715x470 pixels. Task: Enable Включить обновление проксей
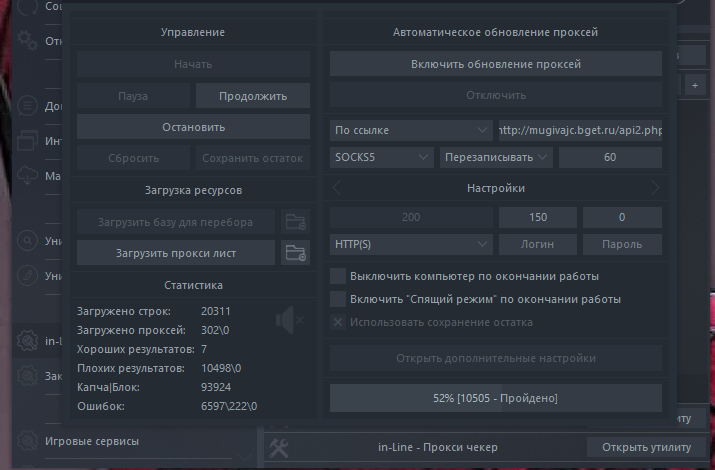click(x=496, y=64)
